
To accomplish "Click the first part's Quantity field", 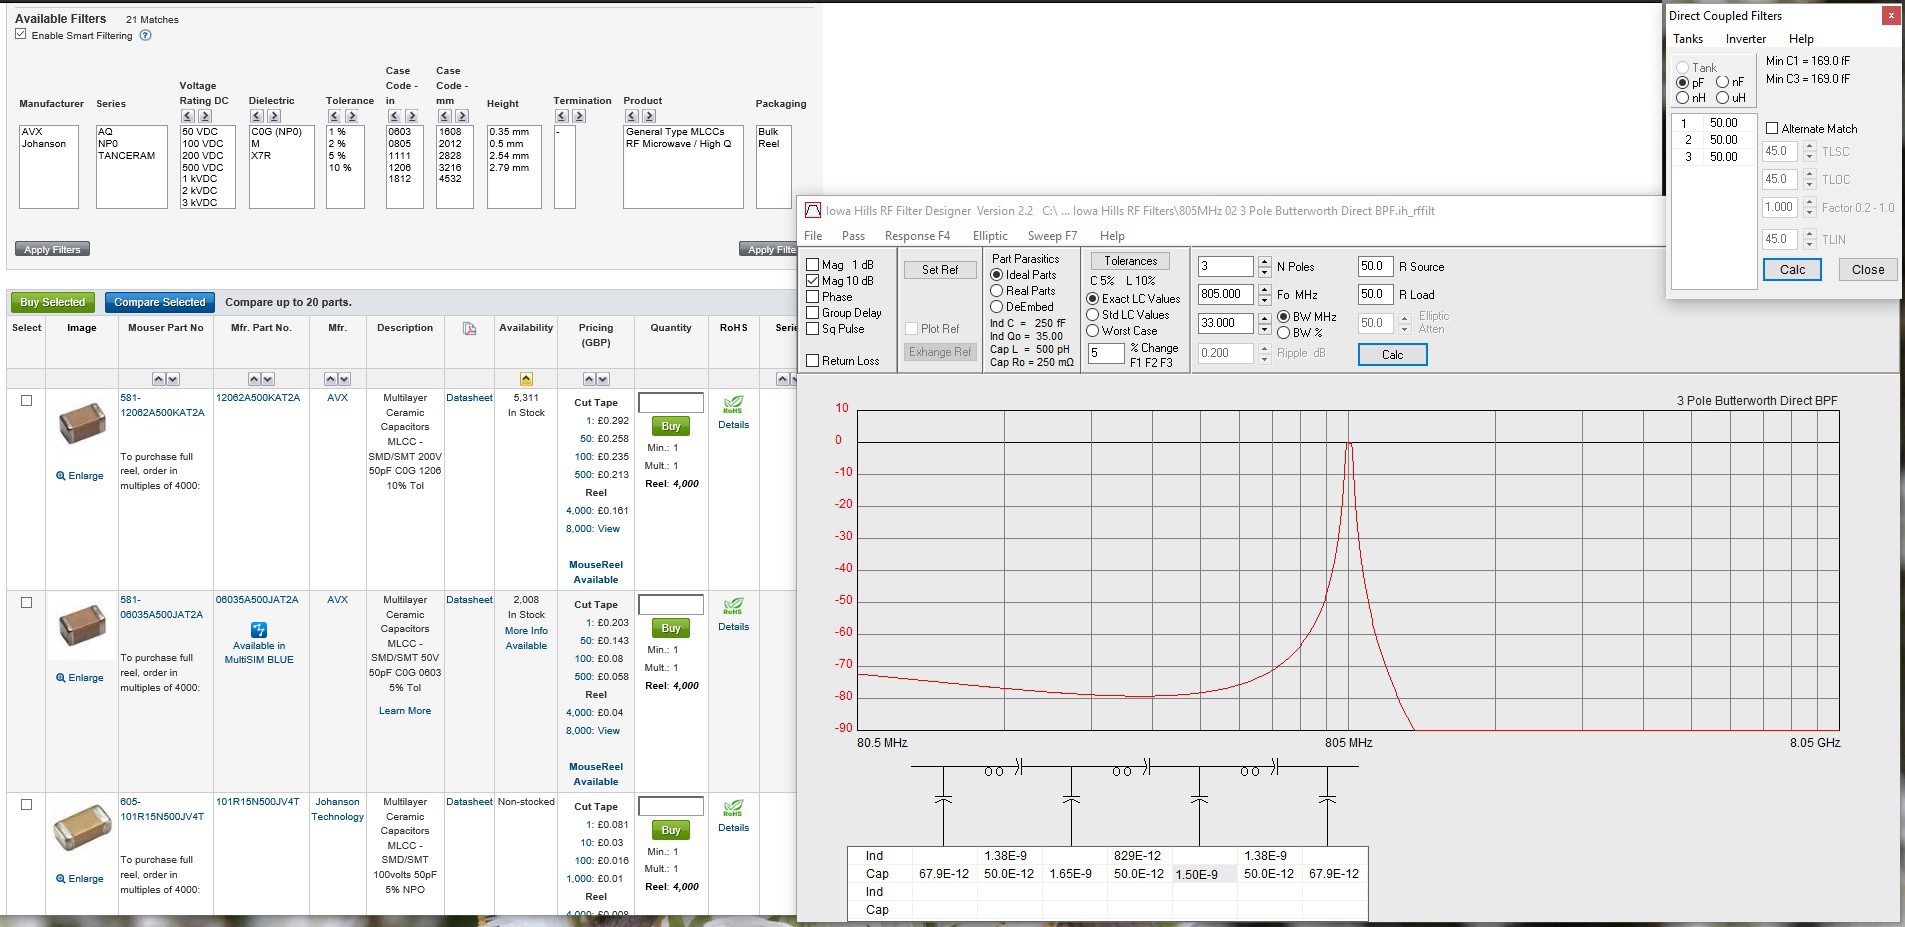I will pos(670,403).
